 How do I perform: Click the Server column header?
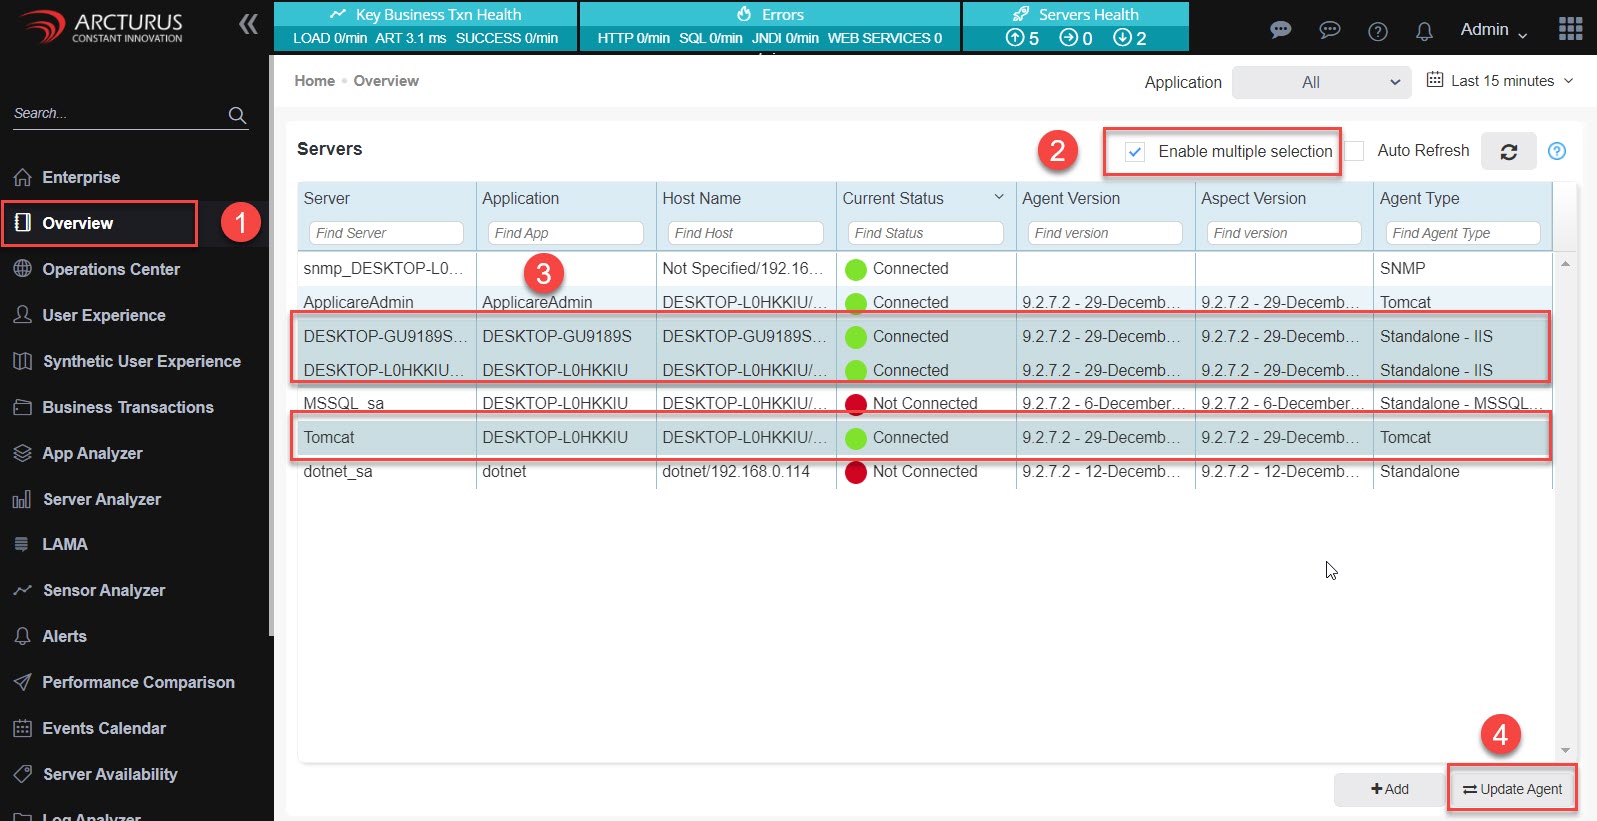[x=327, y=198]
